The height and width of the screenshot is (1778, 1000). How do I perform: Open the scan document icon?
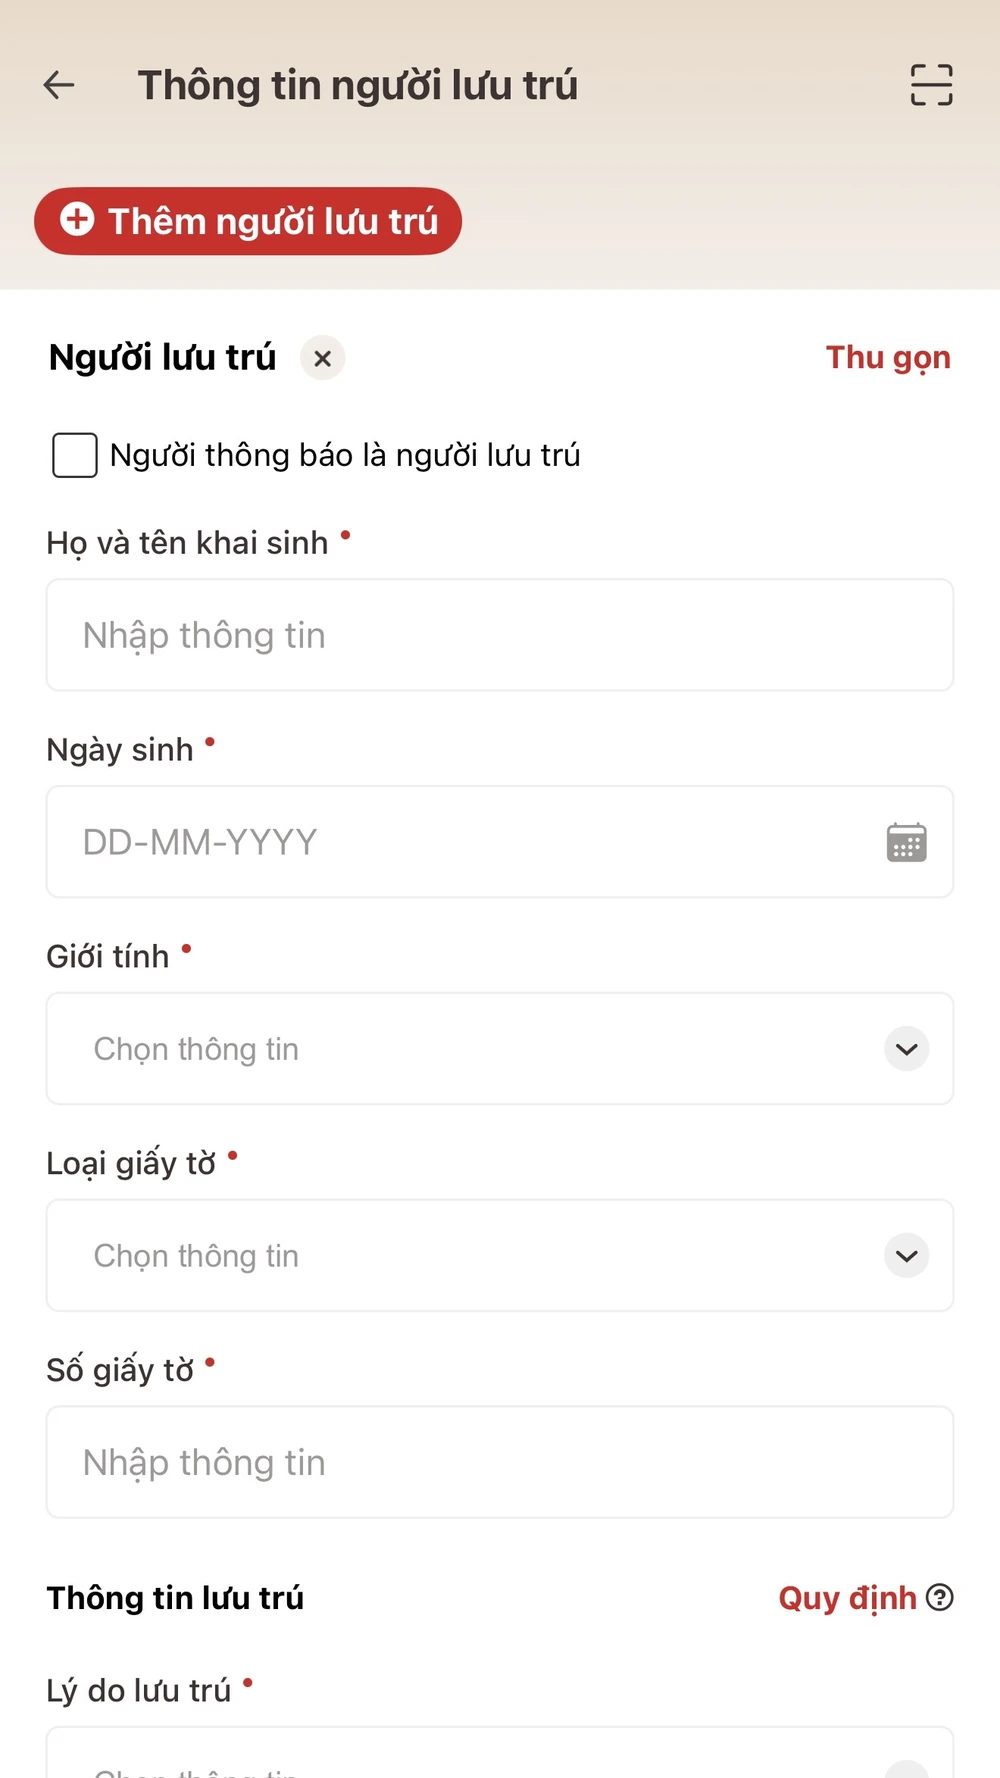click(x=931, y=85)
